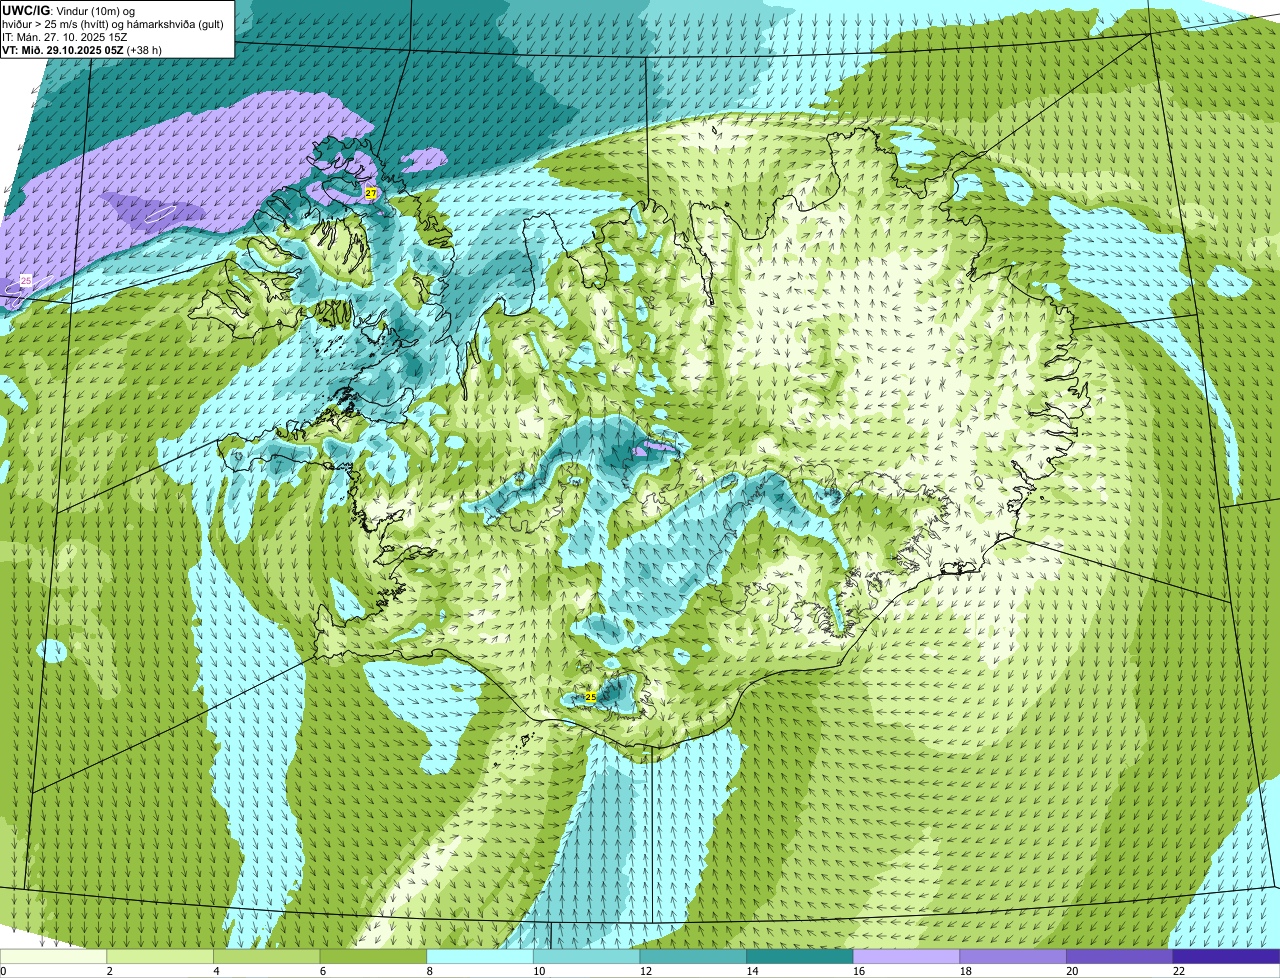Select the 16–18 m/s lavender legend color

pos(906,956)
